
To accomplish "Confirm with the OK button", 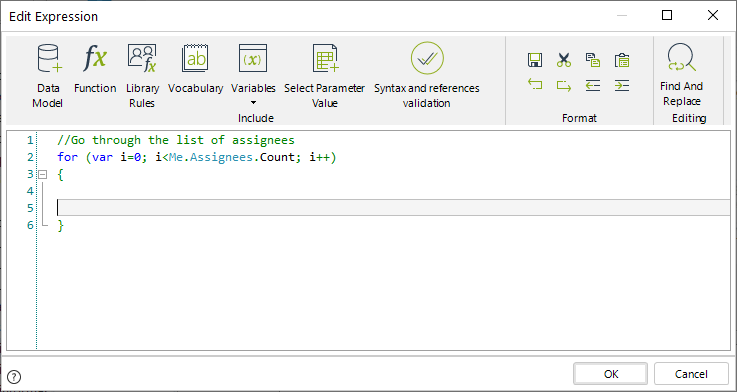I will (x=611, y=374).
